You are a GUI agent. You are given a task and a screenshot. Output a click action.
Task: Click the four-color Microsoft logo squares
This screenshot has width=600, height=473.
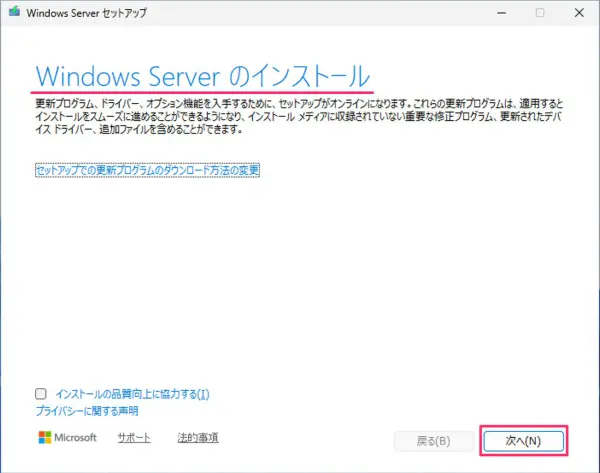click(x=44, y=438)
